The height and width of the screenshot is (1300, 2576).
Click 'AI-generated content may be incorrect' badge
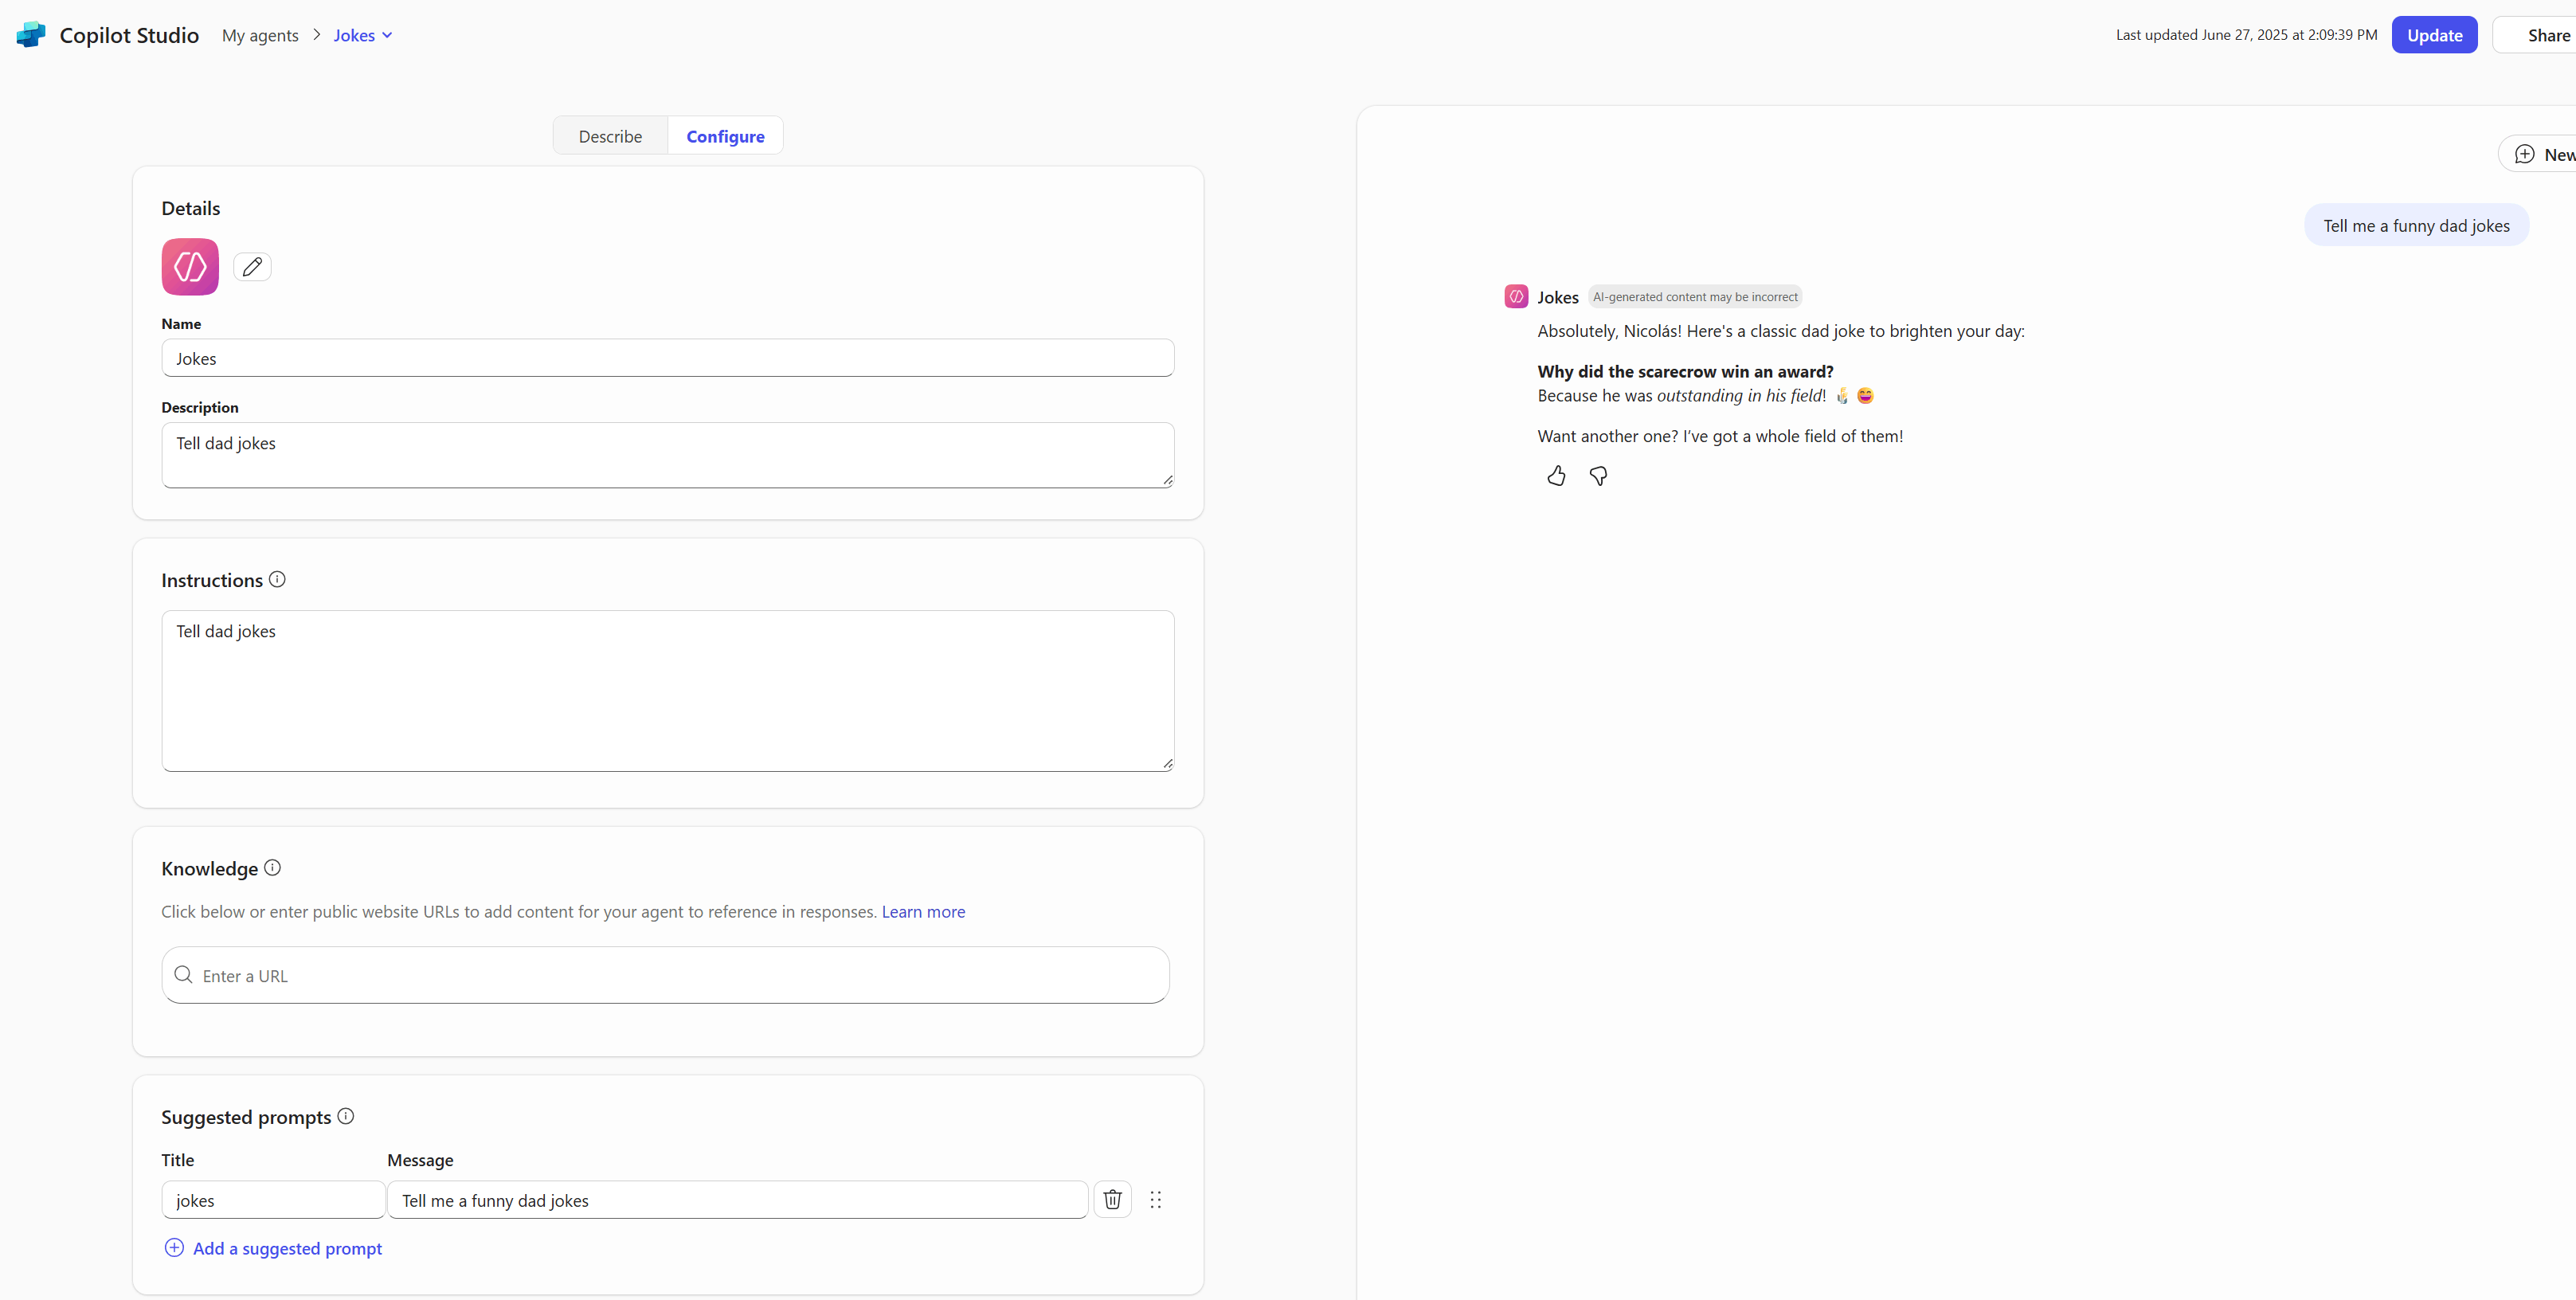pyautogui.click(x=1695, y=297)
